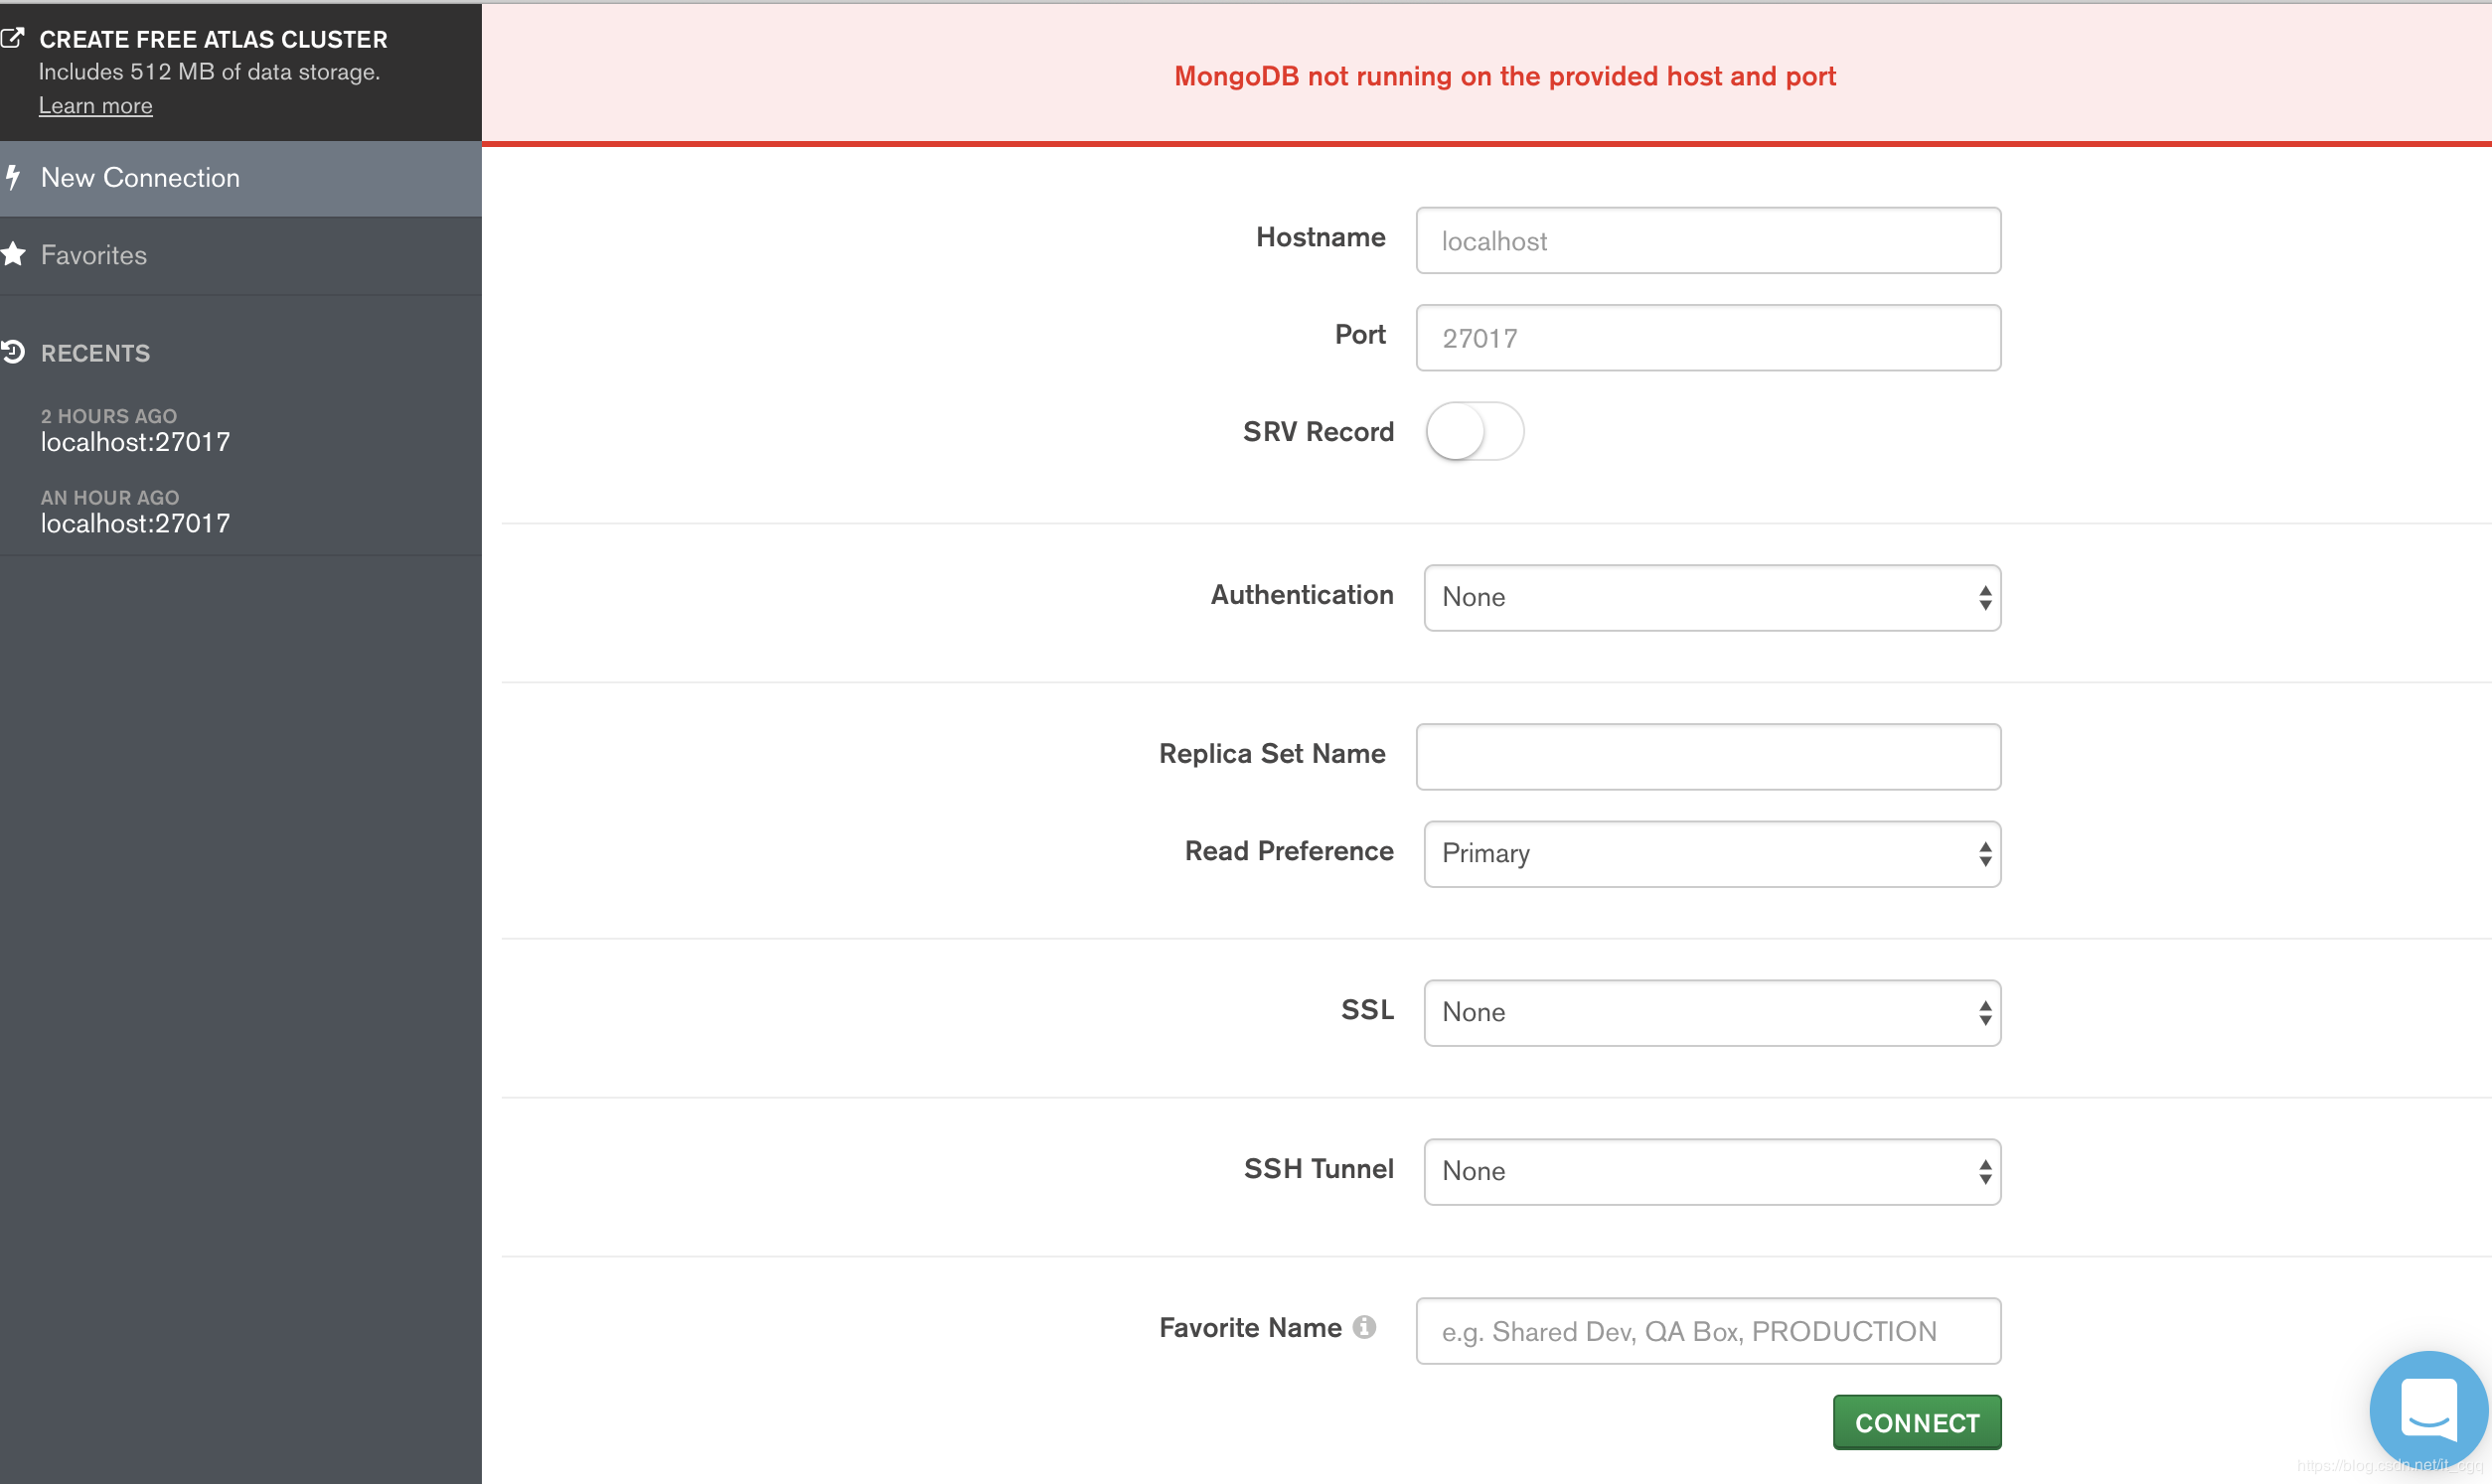Image resolution: width=2492 pixels, height=1484 pixels.
Task: Click into the Port input field
Action: pos(1707,338)
